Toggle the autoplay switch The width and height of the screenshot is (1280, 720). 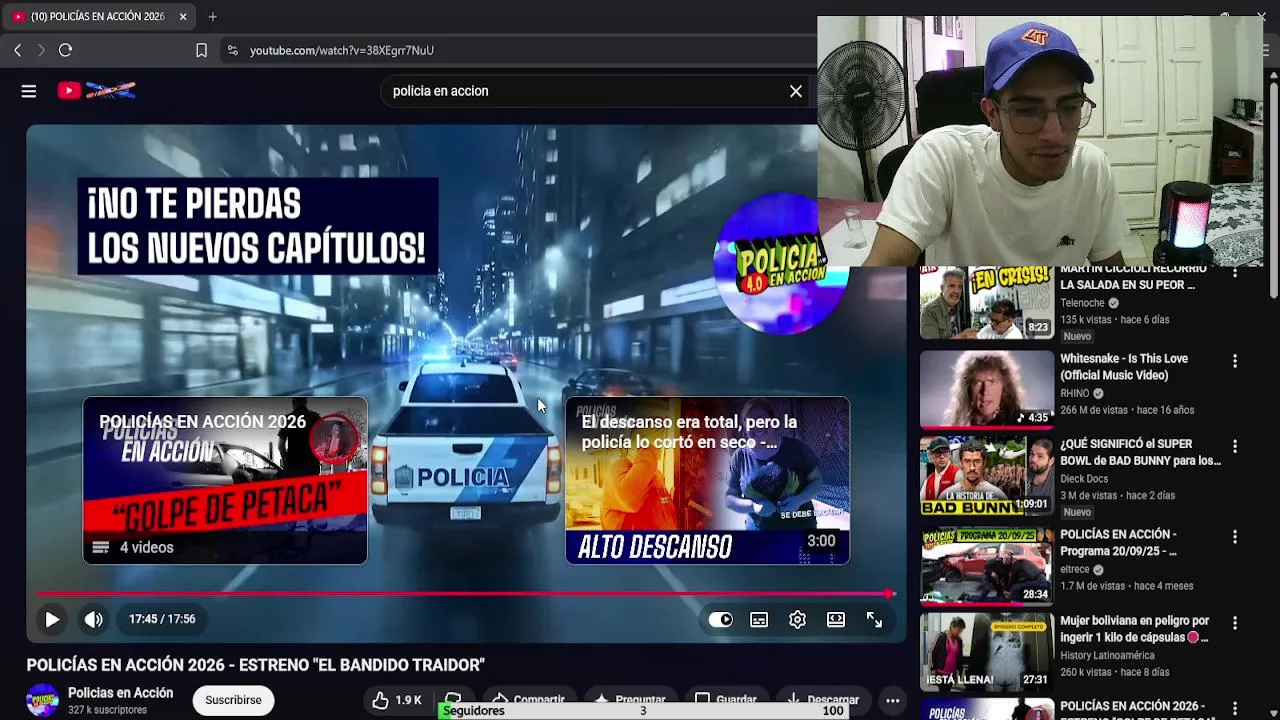click(720, 620)
